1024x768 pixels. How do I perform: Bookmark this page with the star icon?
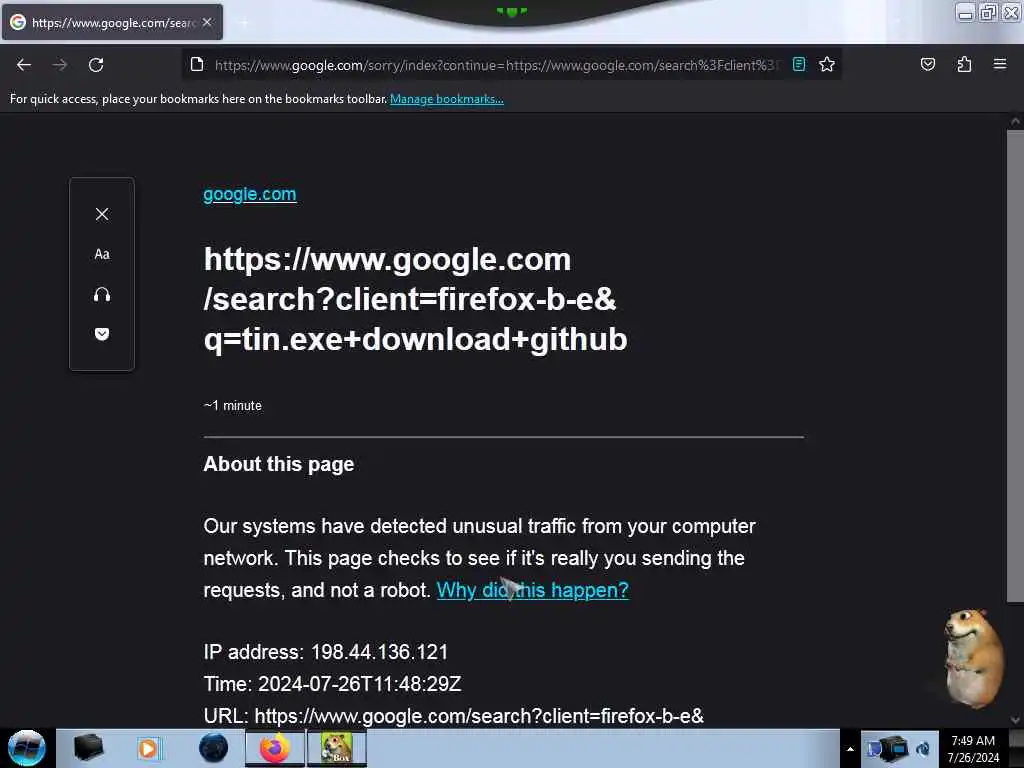pyautogui.click(x=827, y=65)
